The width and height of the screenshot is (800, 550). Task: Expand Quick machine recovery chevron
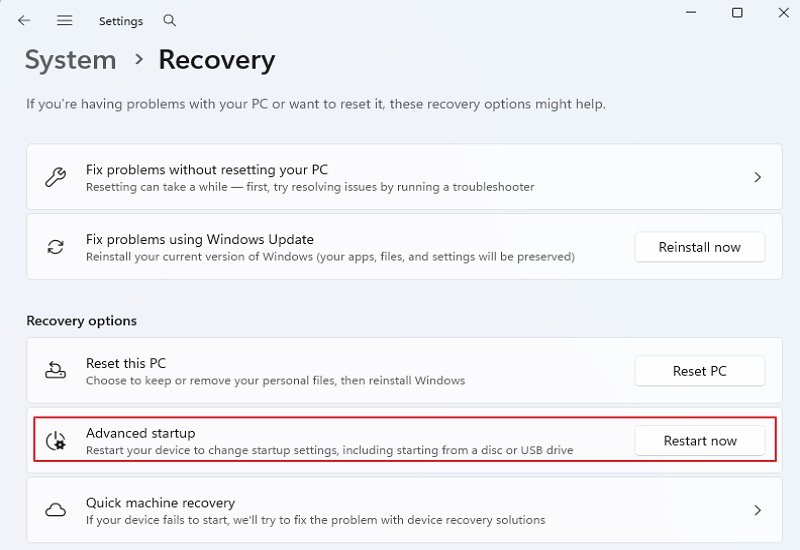[x=757, y=510]
